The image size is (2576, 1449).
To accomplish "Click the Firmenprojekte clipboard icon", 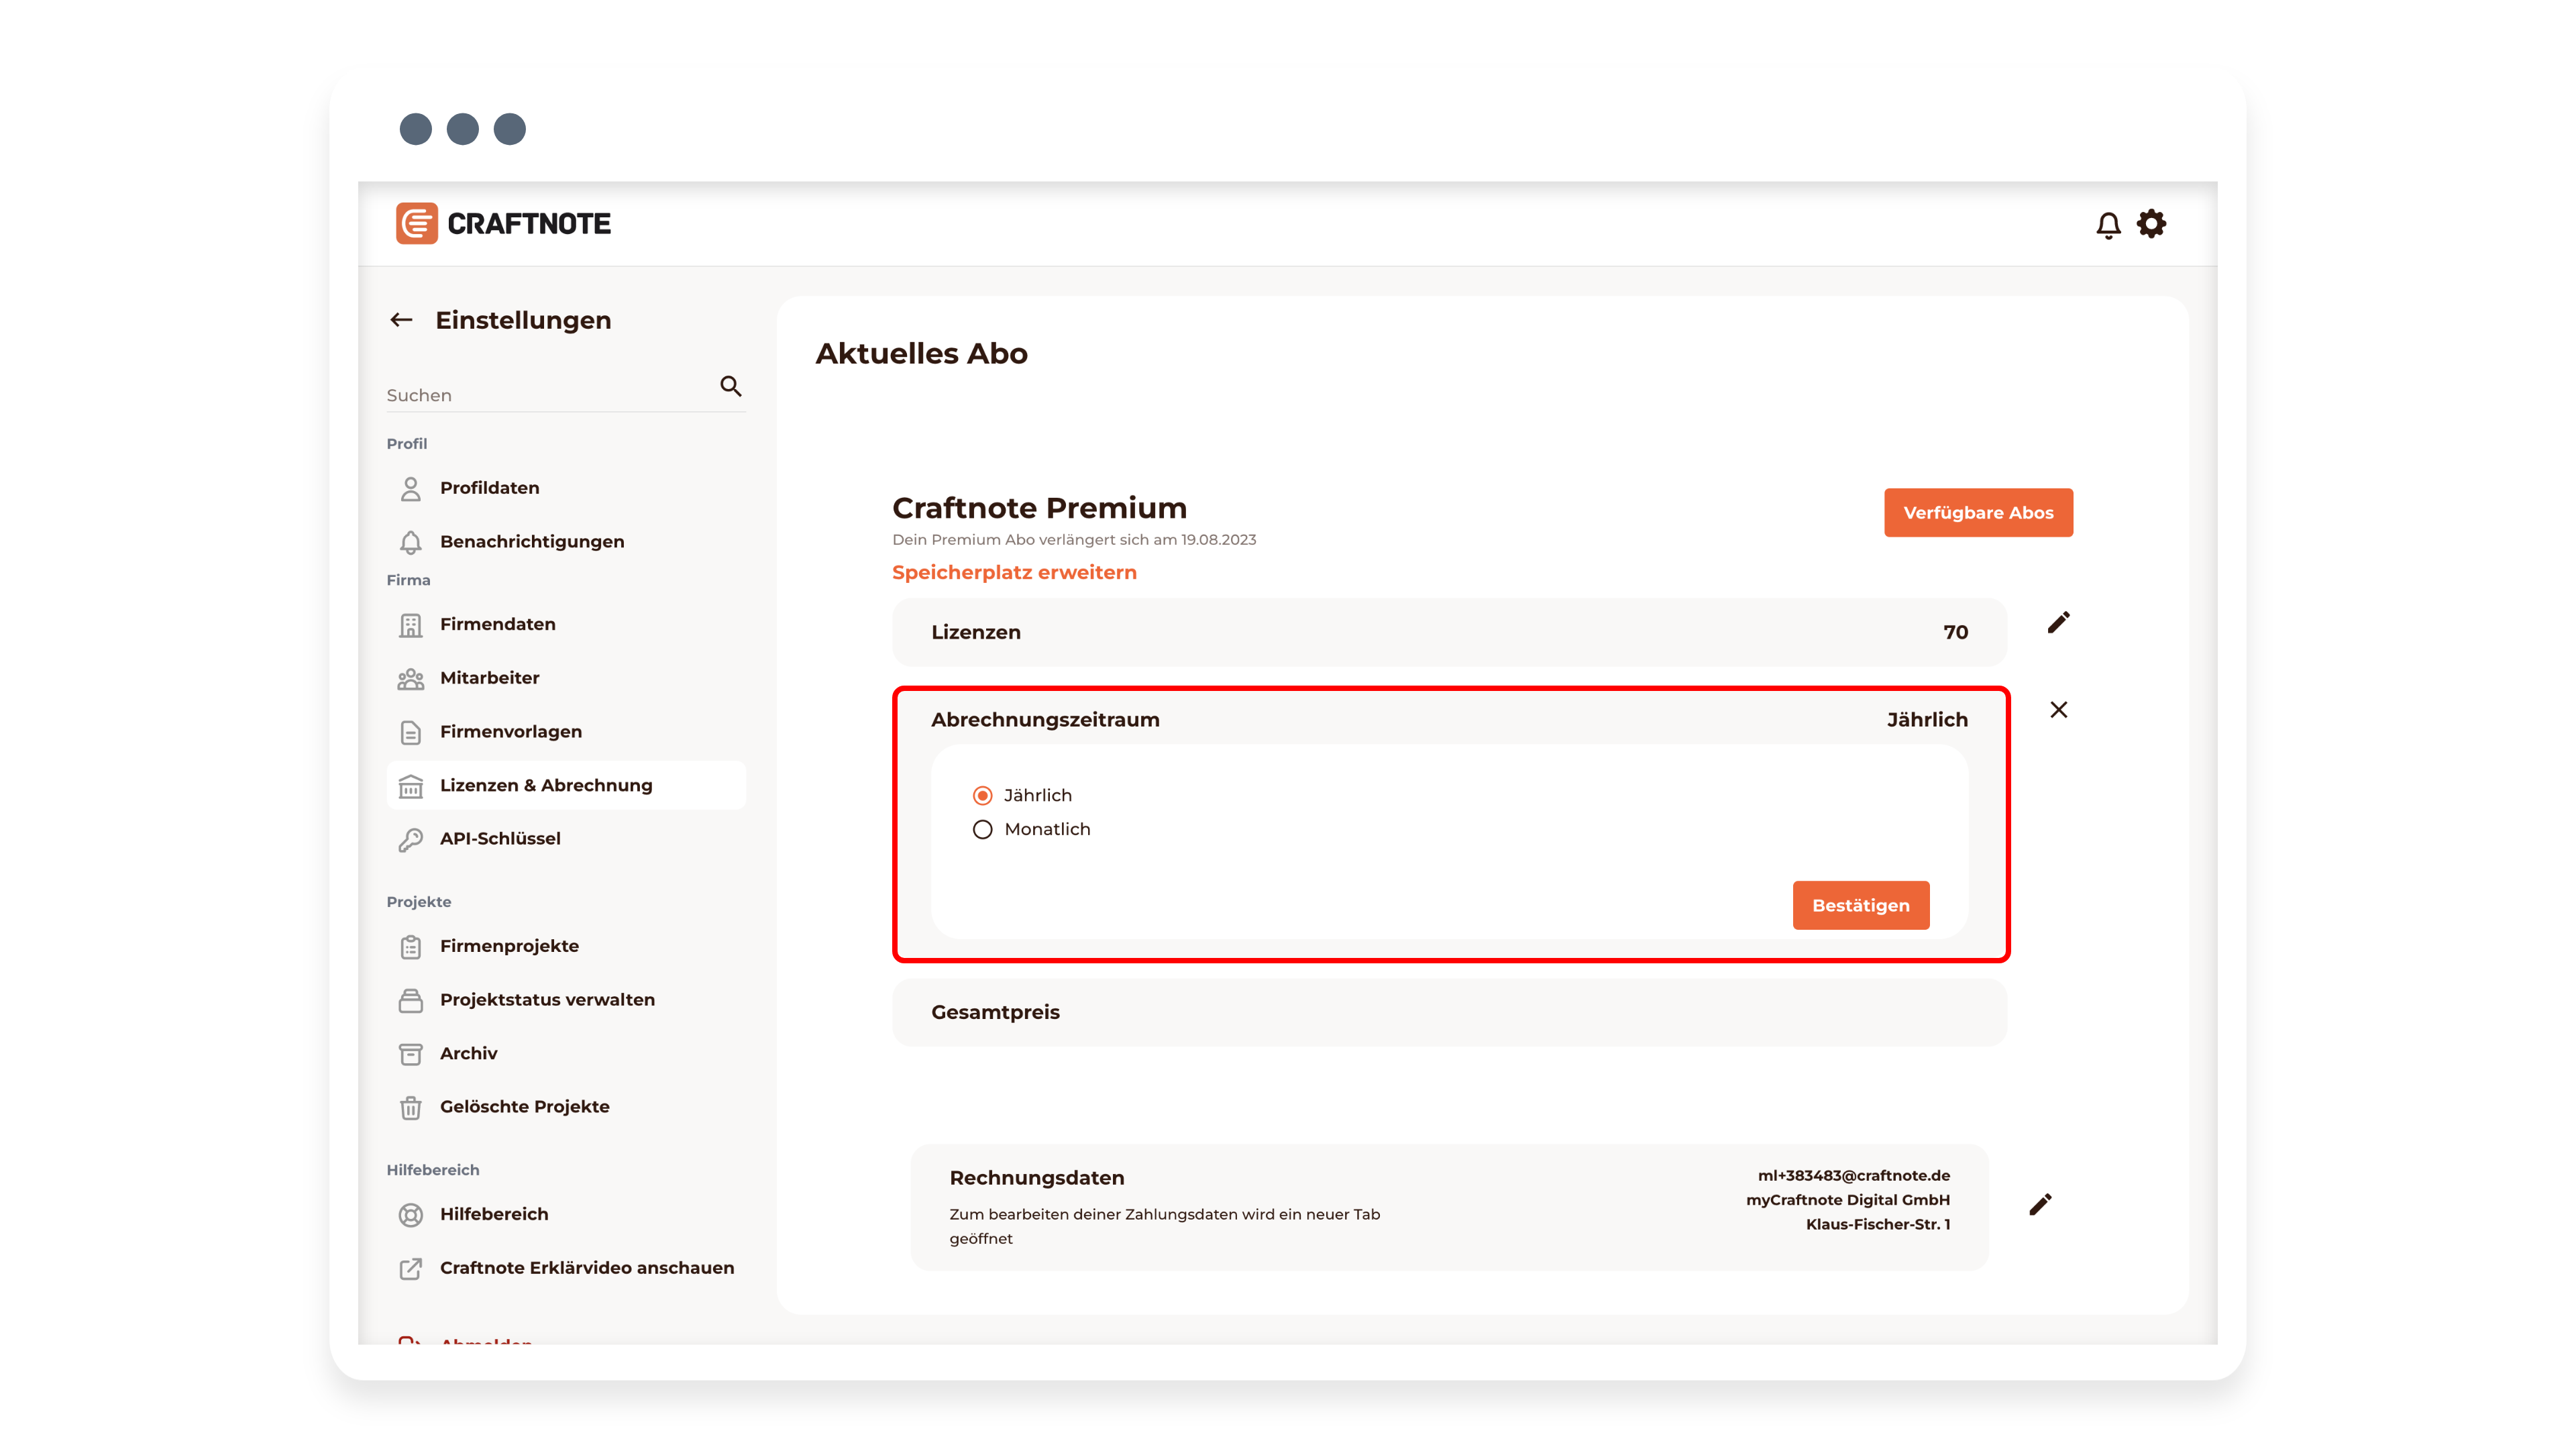I will 411,947.
